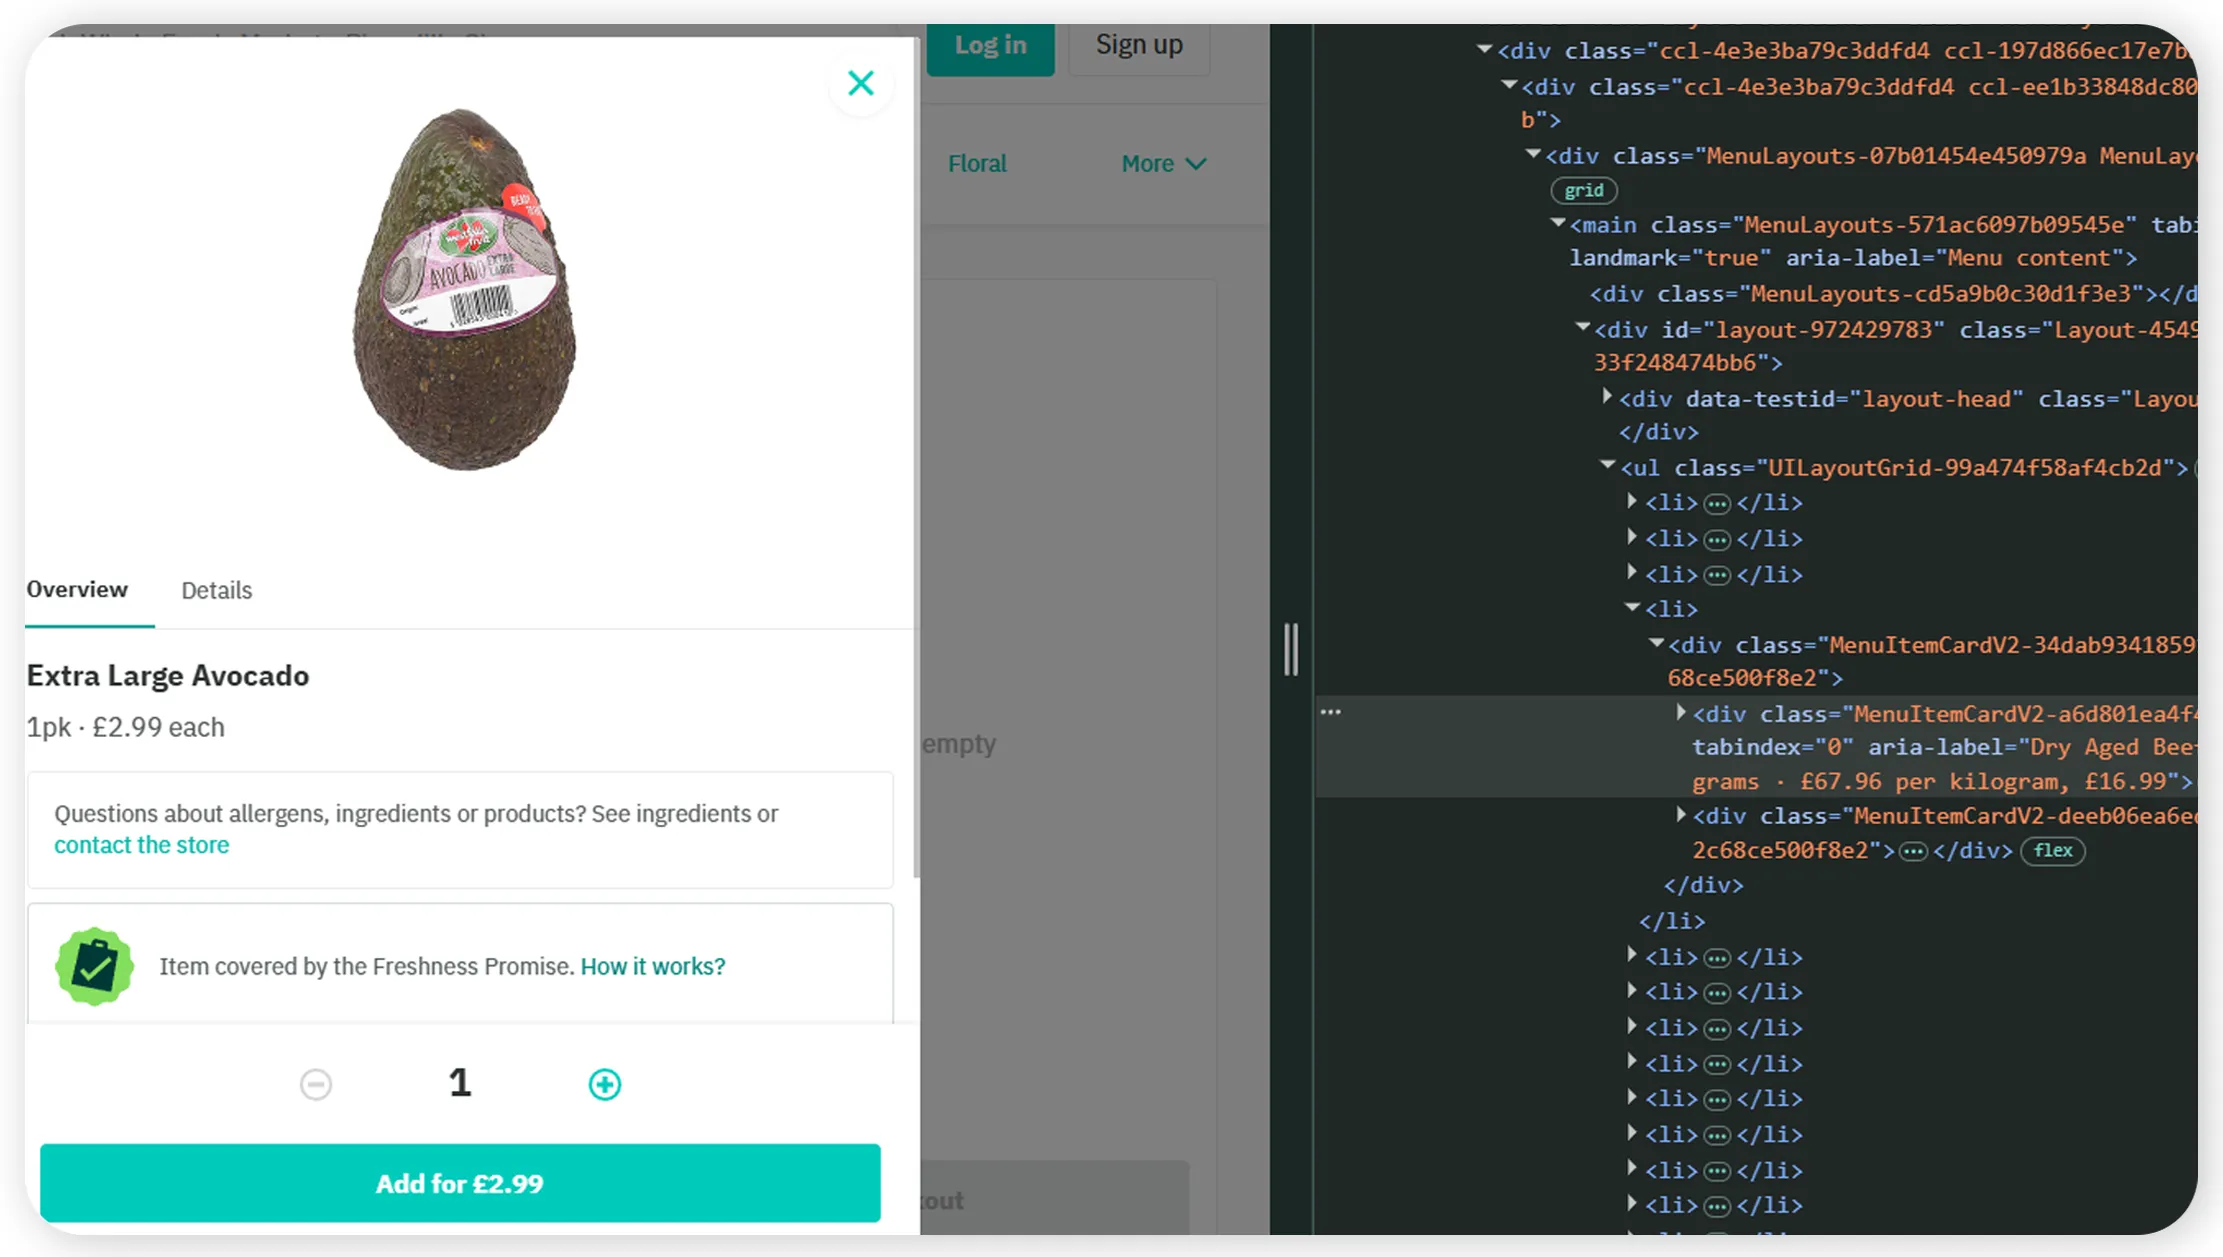This screenshot has width=2223, height=1257.
Task: Click the green Freshness Promise badge icon
Action: (95, 966)
